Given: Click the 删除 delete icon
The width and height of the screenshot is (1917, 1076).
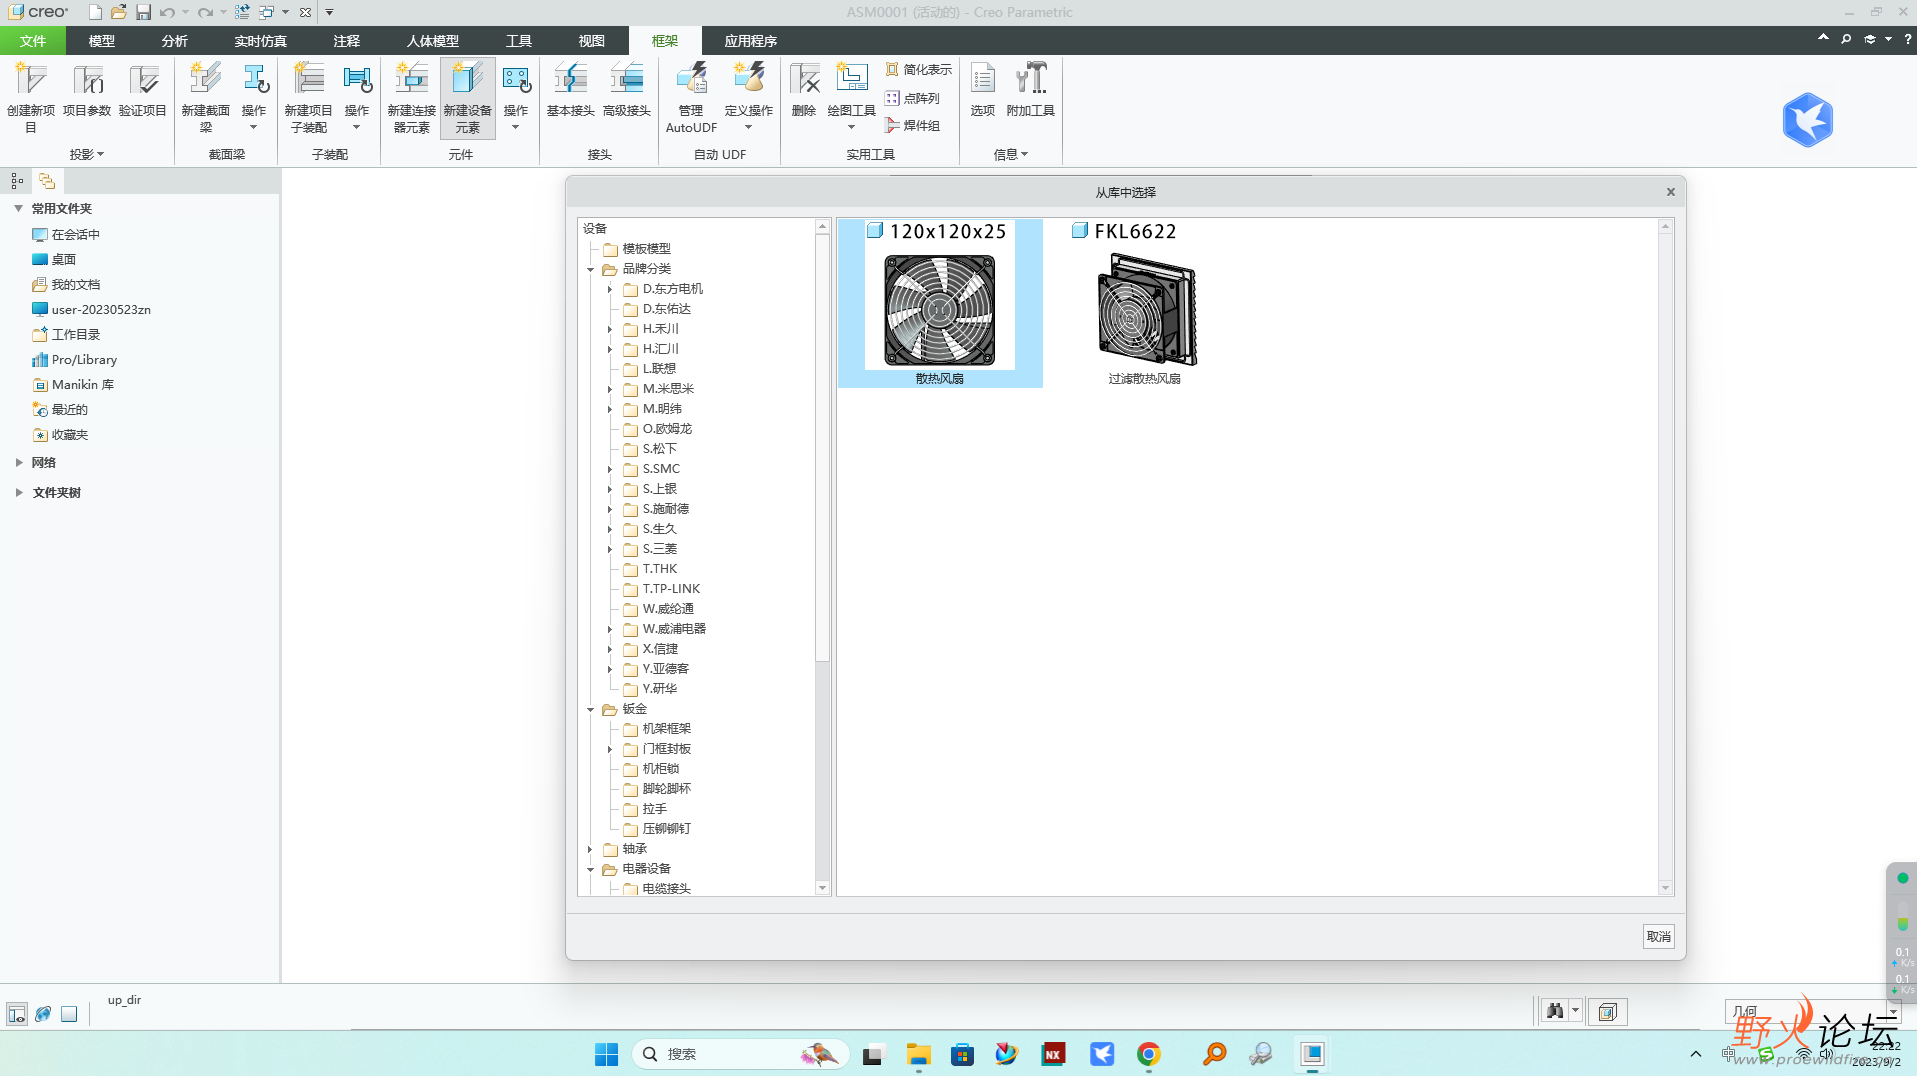Looking at the screenshot, I should point(804,80).
